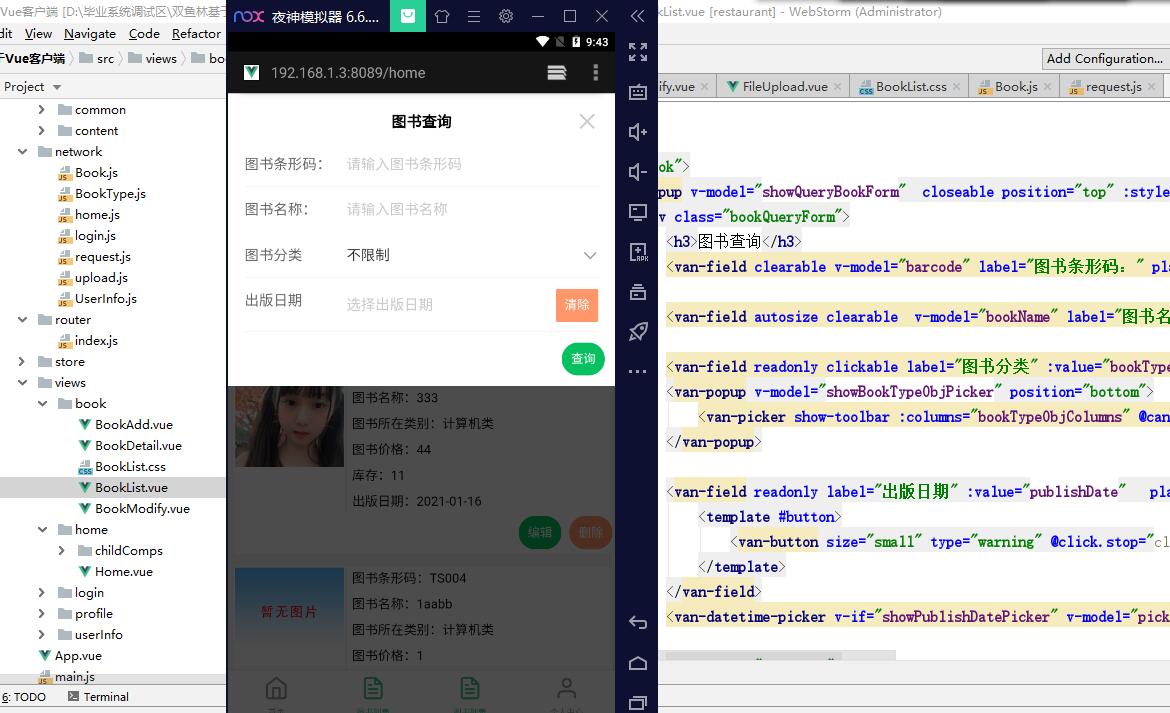This screenshot has height=713, width=1170.
Task: Open Nox hamburger menu icon
Action: click(474, 16)
